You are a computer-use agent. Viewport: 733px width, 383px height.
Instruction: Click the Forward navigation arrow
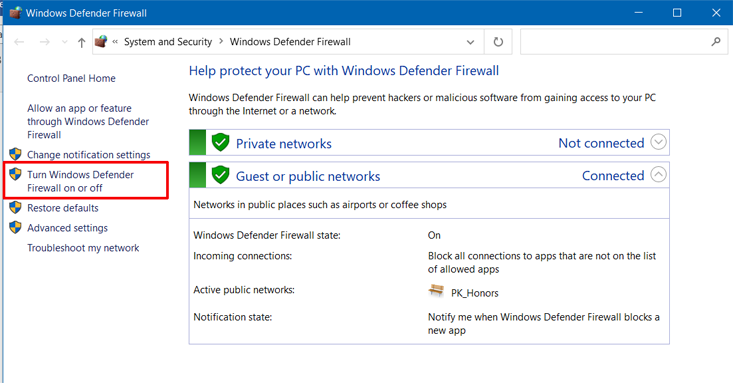[44, 42]
